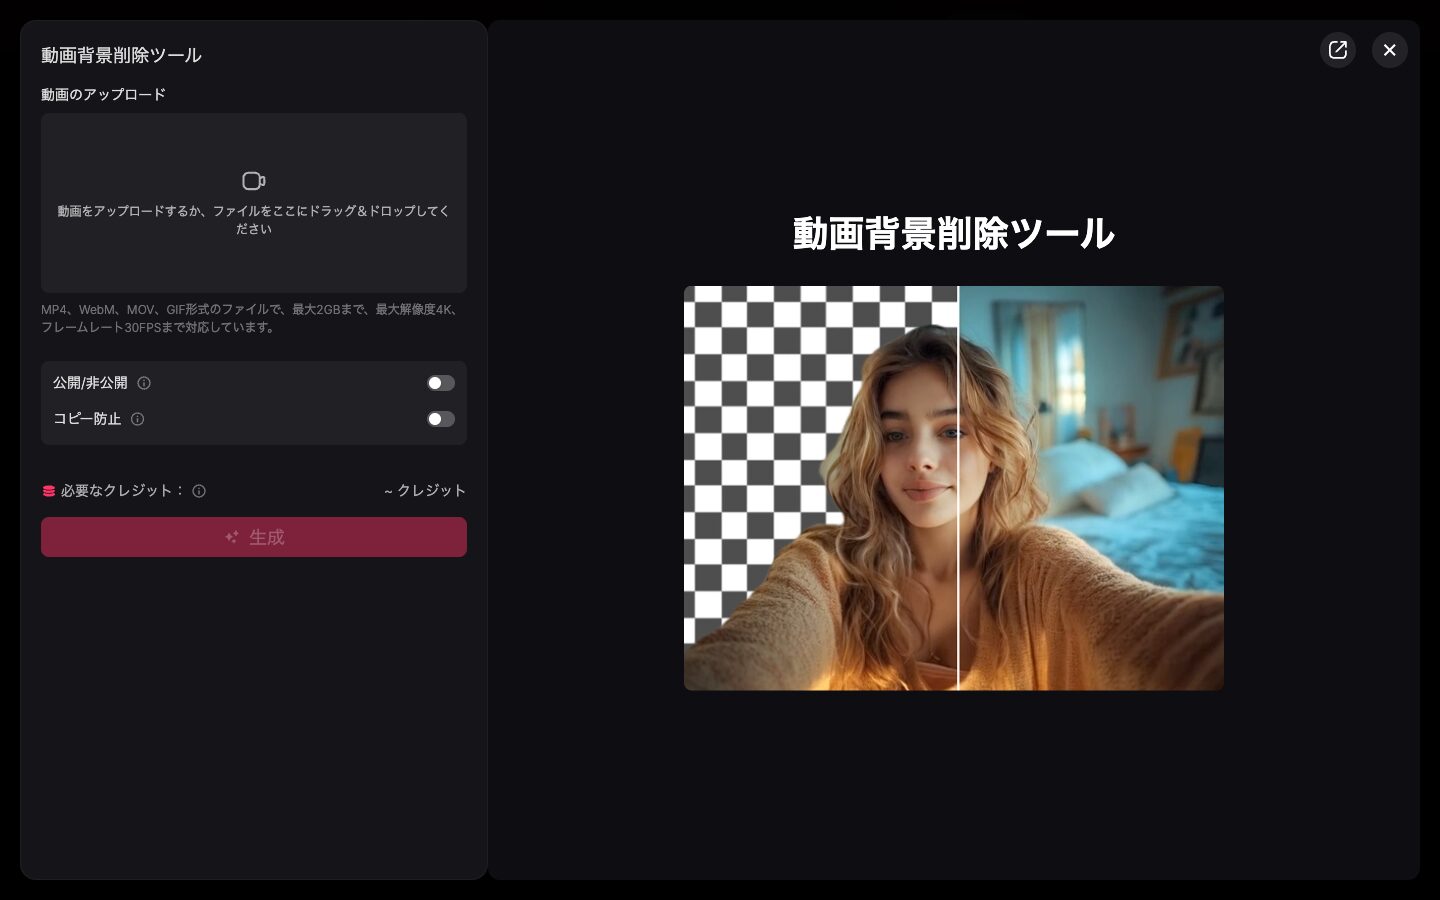Click the video camera upload icon
Screen dimensions: 1440x900
[254, 181]
